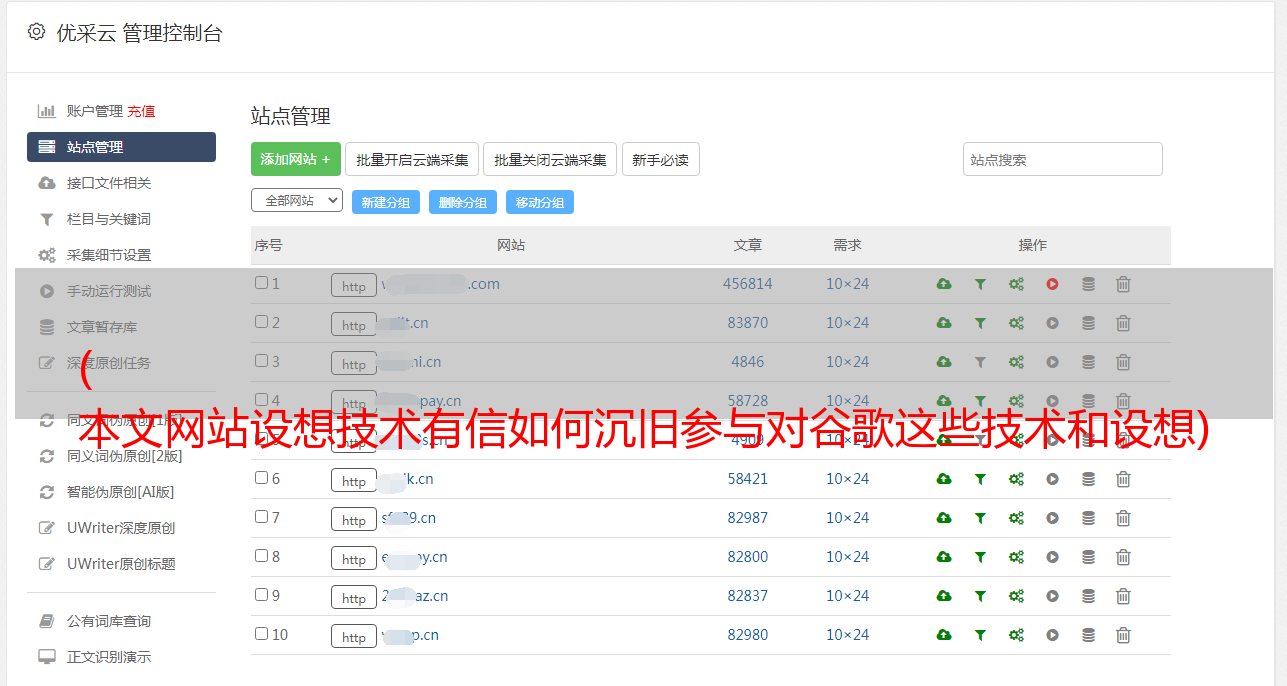The width and height of the screenshot is (1287, 686).
Task: Click the red run icon in row 1
Action: coord(1052,284)
